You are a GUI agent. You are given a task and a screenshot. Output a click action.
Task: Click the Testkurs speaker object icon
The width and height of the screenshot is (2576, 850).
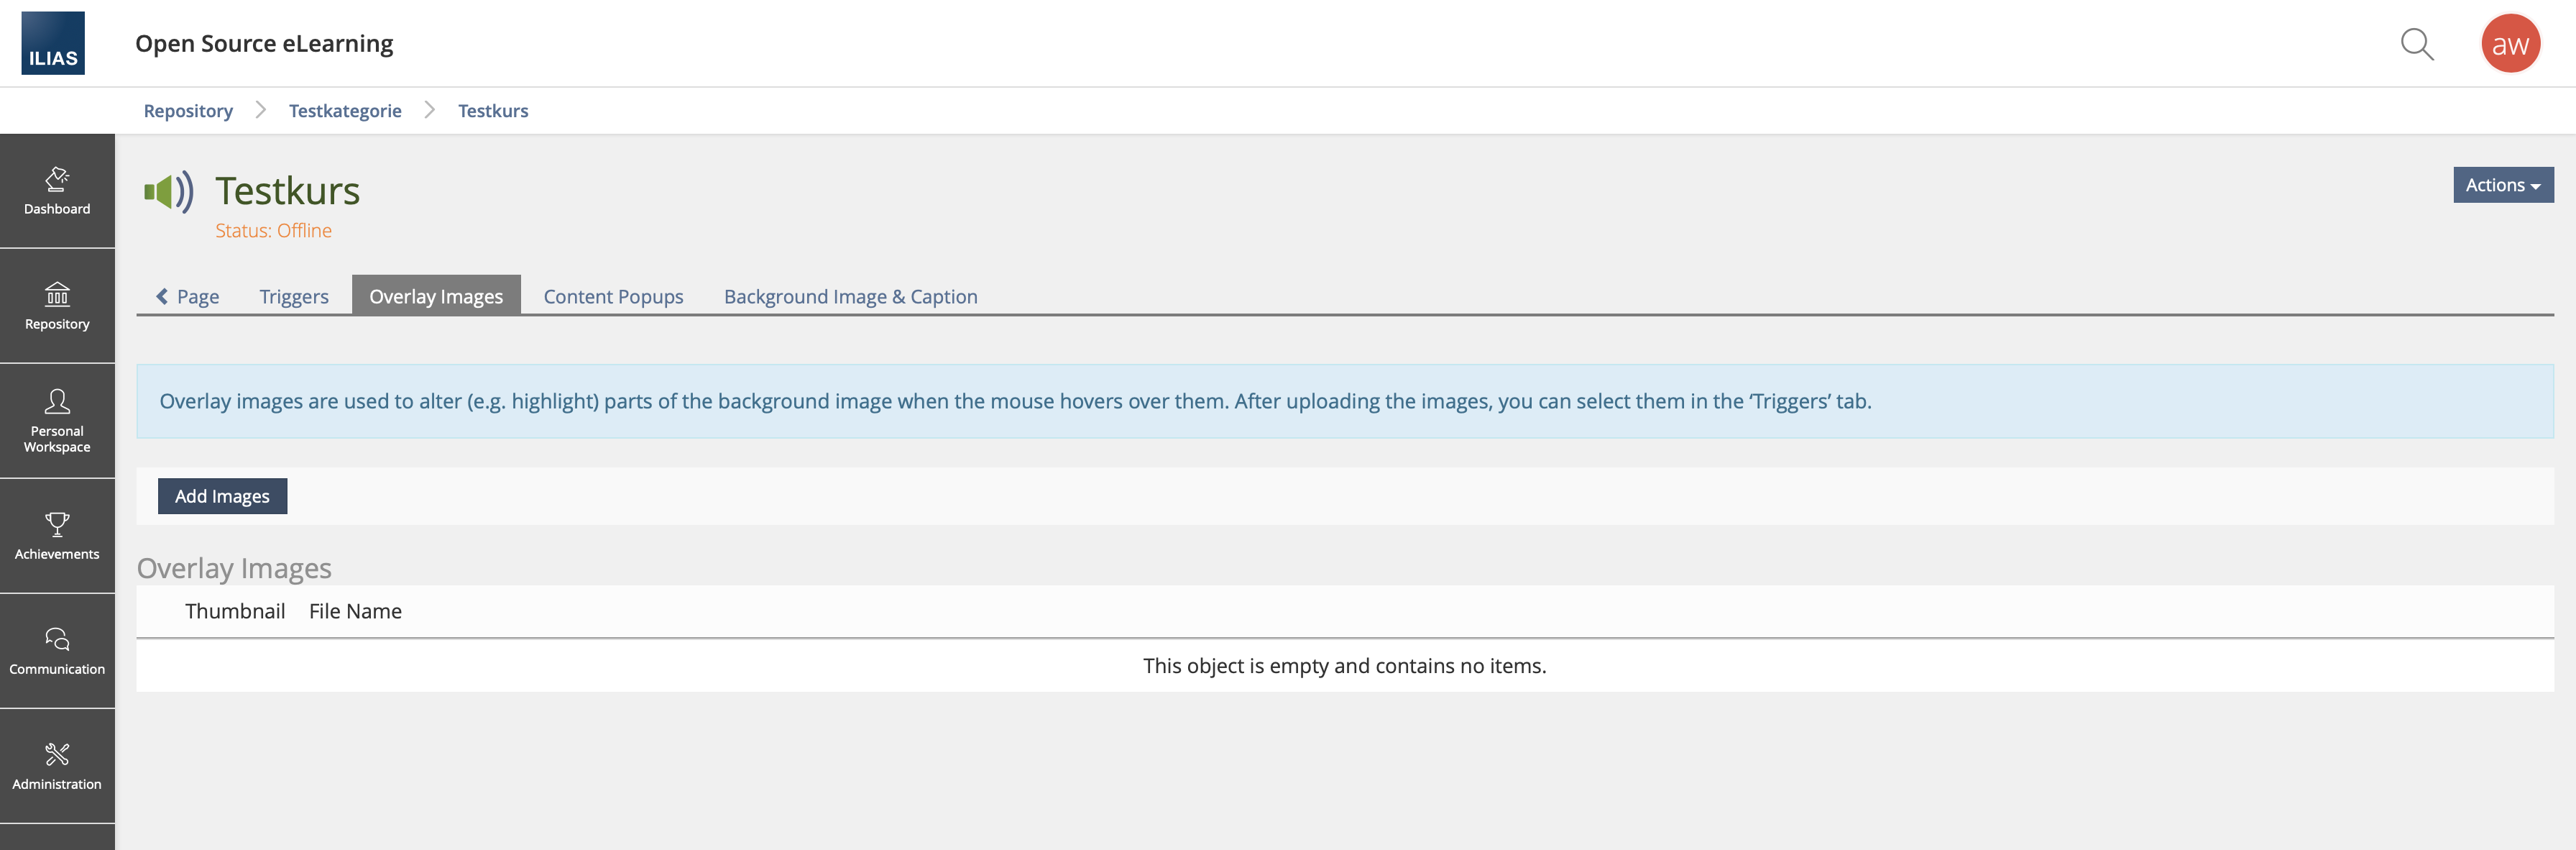pos(168,191)
